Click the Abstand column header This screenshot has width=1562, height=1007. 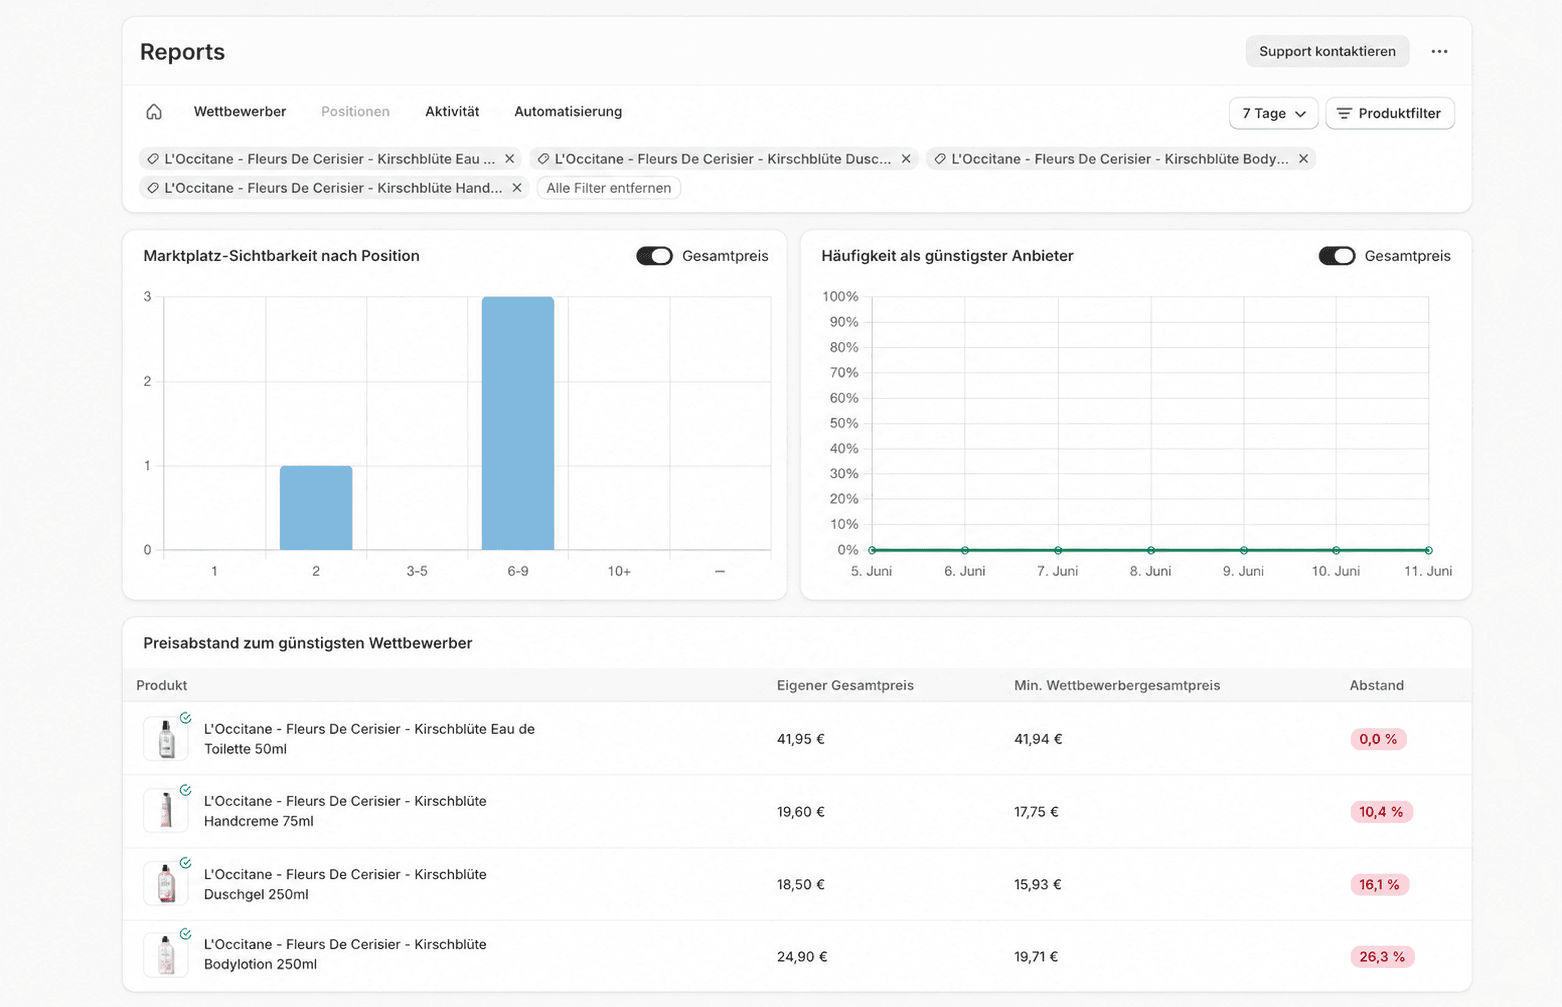click(x=1377, y=685)
